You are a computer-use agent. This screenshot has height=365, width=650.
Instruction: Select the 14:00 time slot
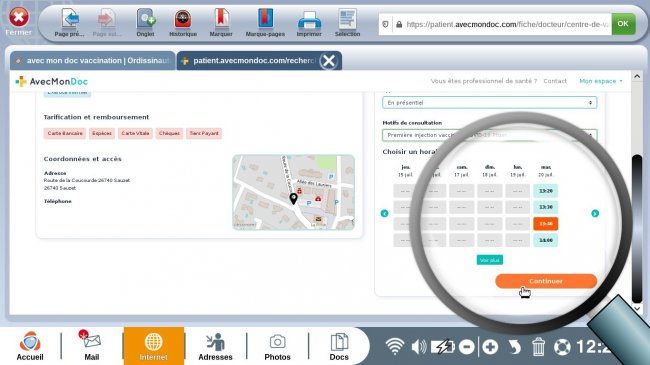point(546,240)
